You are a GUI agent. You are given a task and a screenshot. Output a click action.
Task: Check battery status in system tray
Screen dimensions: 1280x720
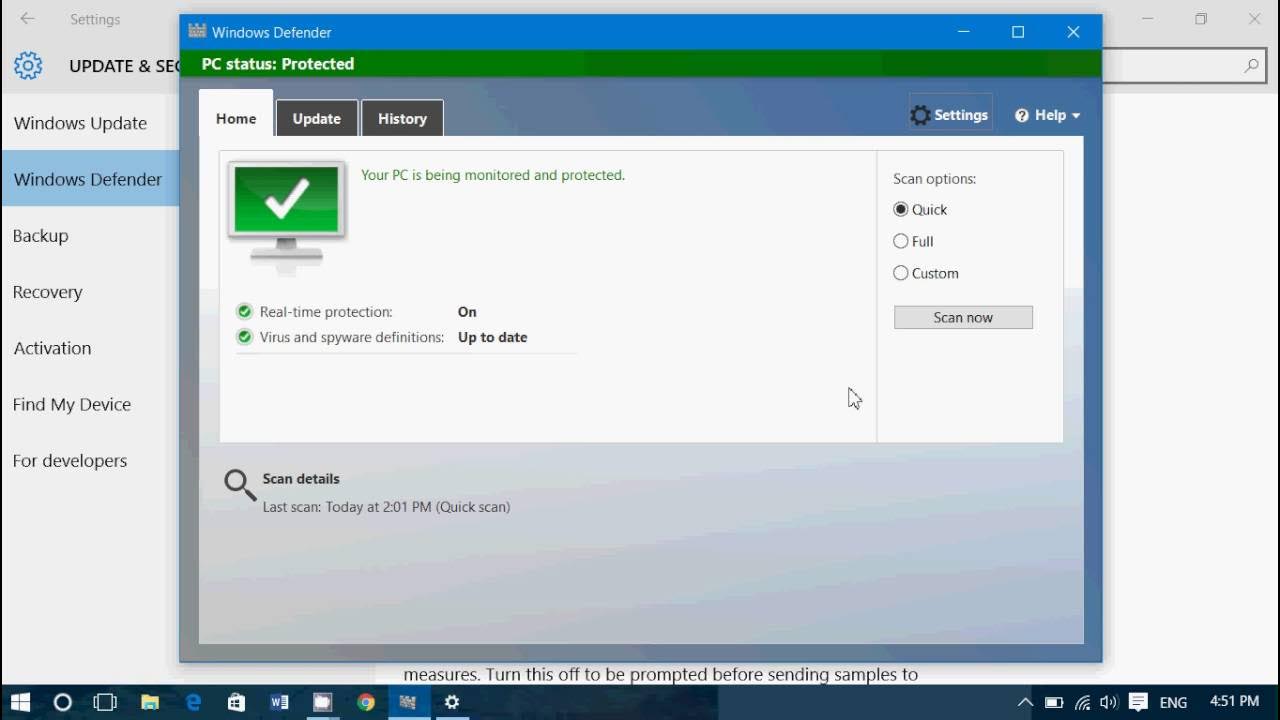click(x=1054, y=702)
